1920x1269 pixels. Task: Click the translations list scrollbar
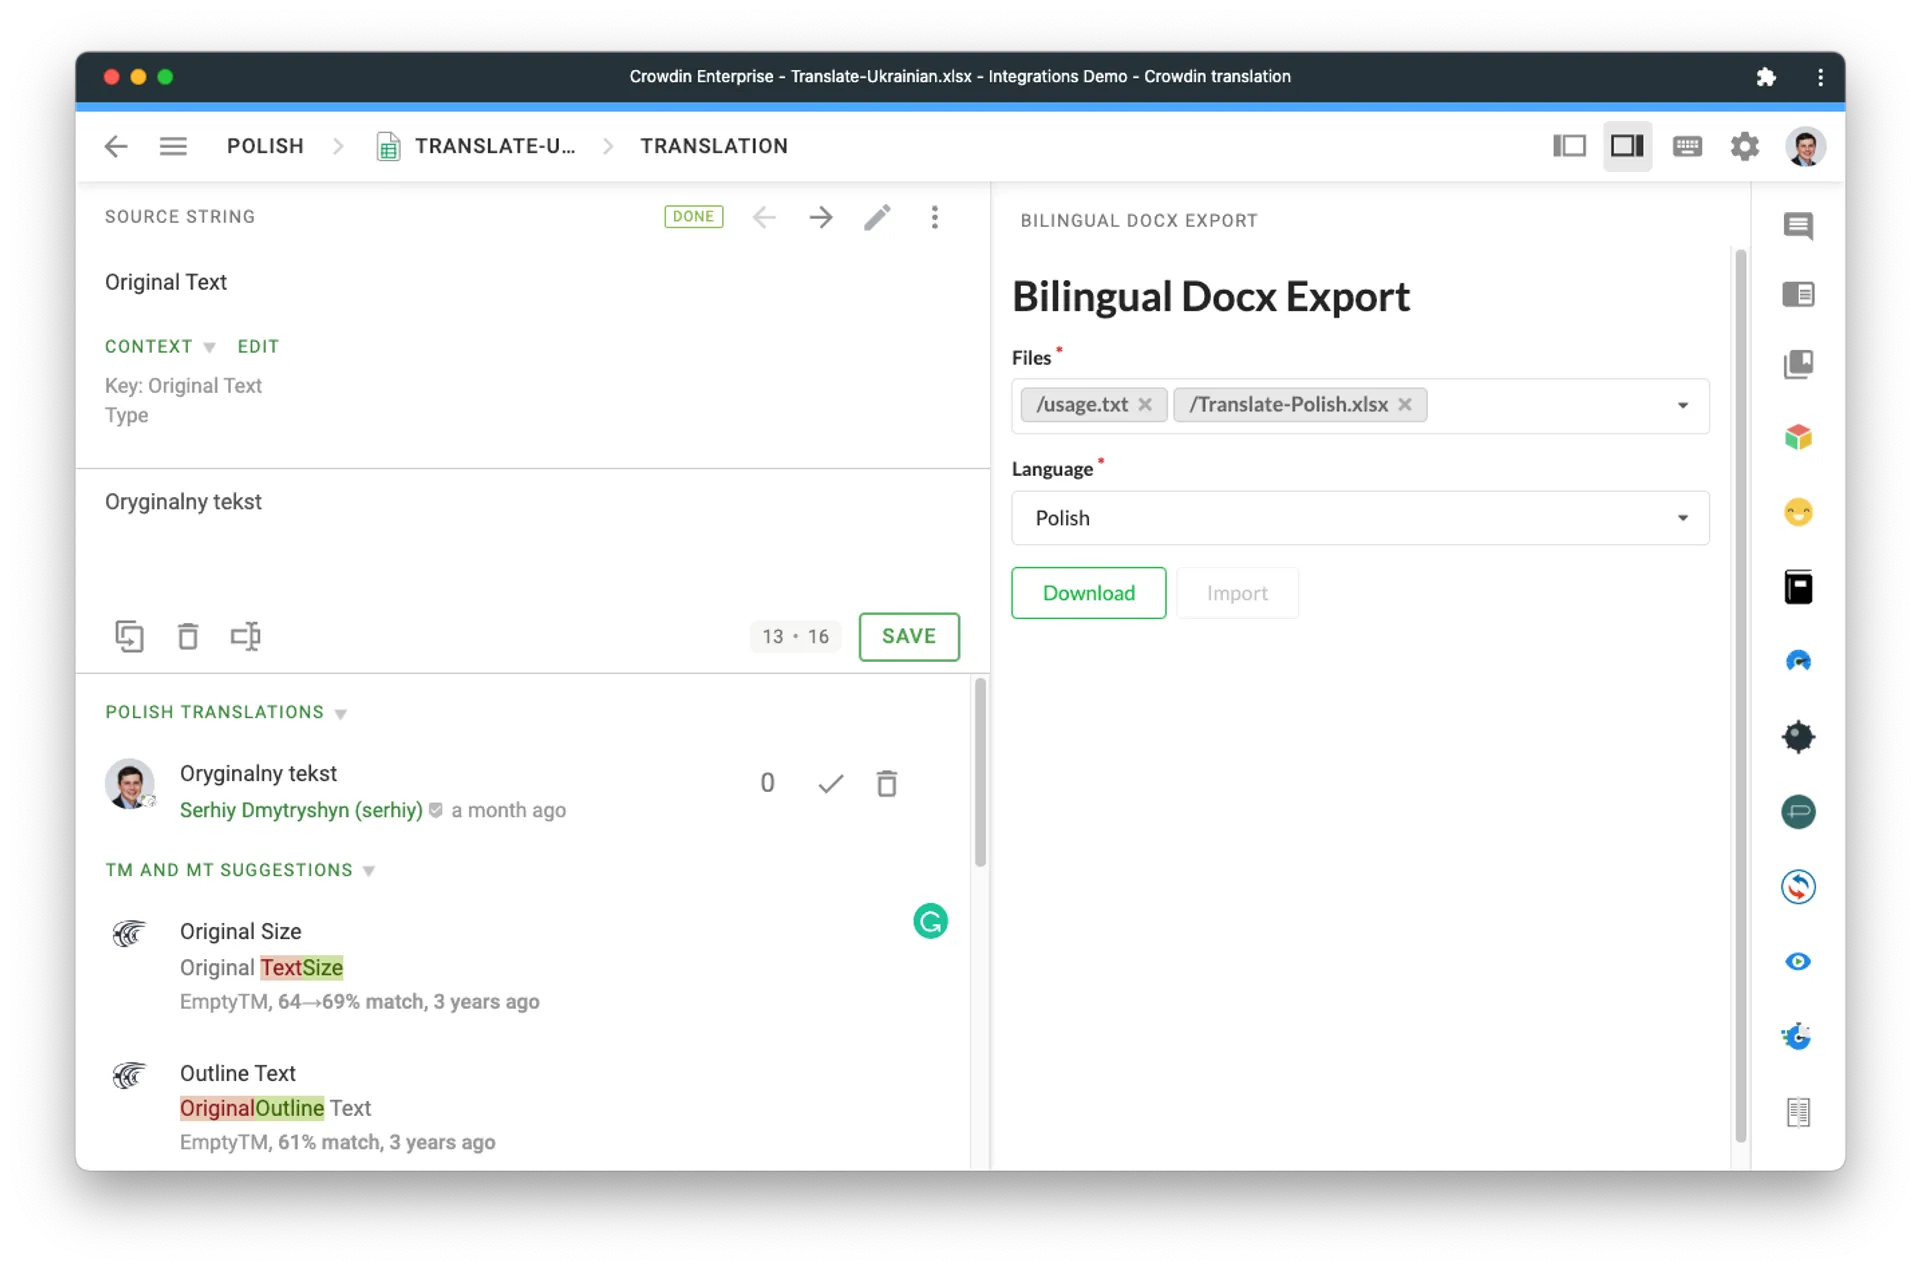(980, 772)
